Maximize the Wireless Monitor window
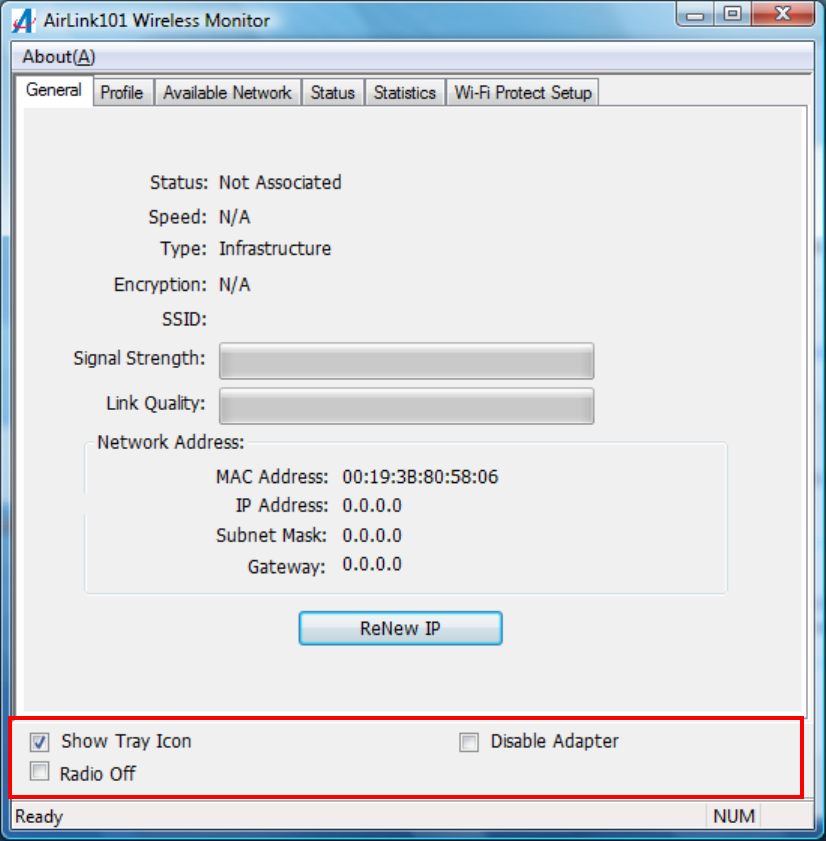The width and height of the screenshot is (826, 841). [x=733, y=14]
